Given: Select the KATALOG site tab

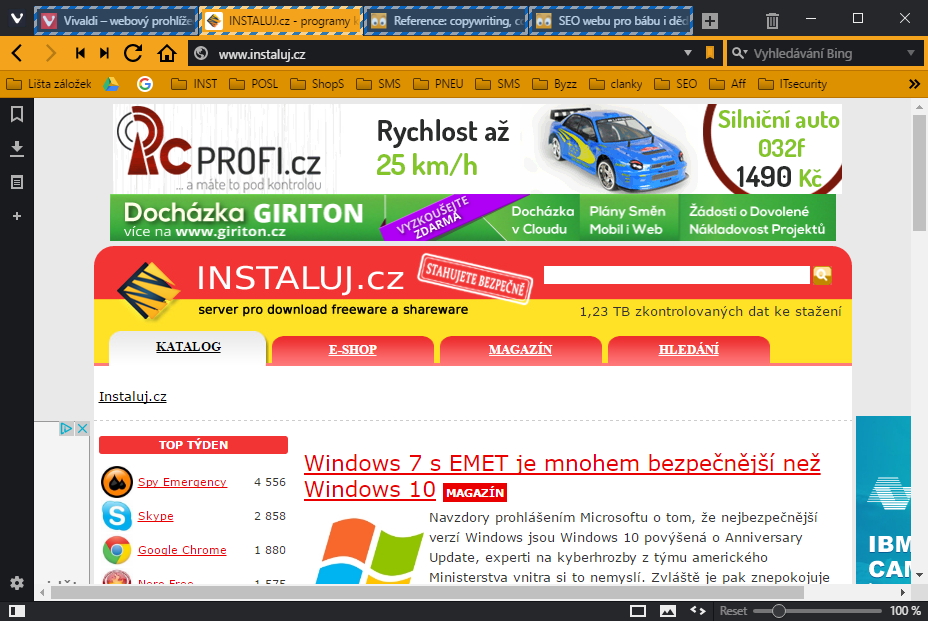Looking at the screenshot, I should [x=188, y=347].
